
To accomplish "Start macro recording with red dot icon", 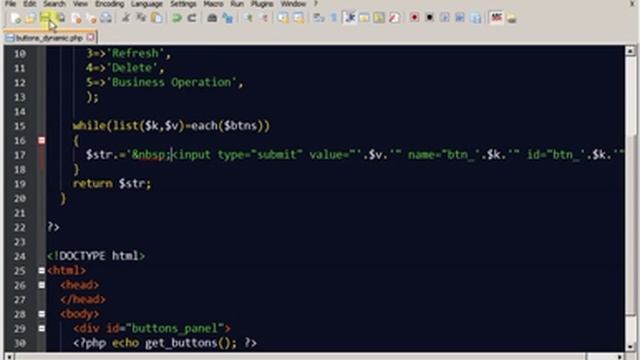I will coord(414,18).
